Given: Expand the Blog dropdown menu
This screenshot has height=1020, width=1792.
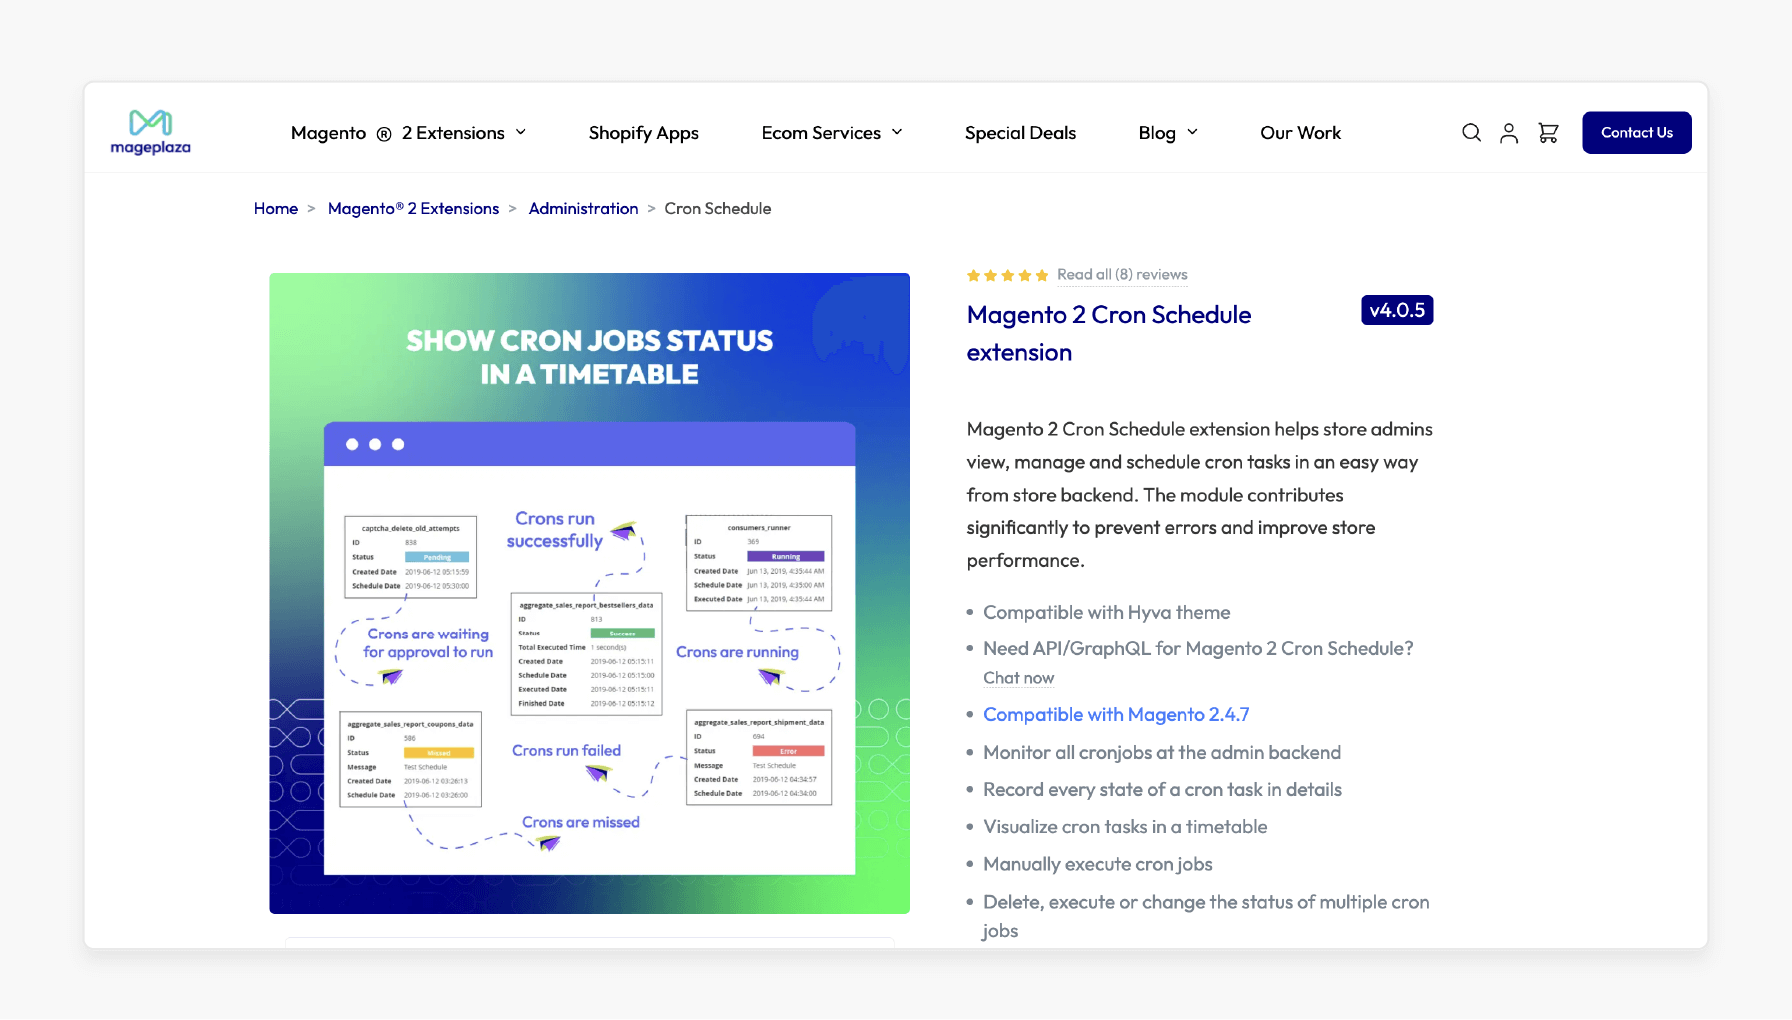Looking at the screenshot, I should point(1166,132).
